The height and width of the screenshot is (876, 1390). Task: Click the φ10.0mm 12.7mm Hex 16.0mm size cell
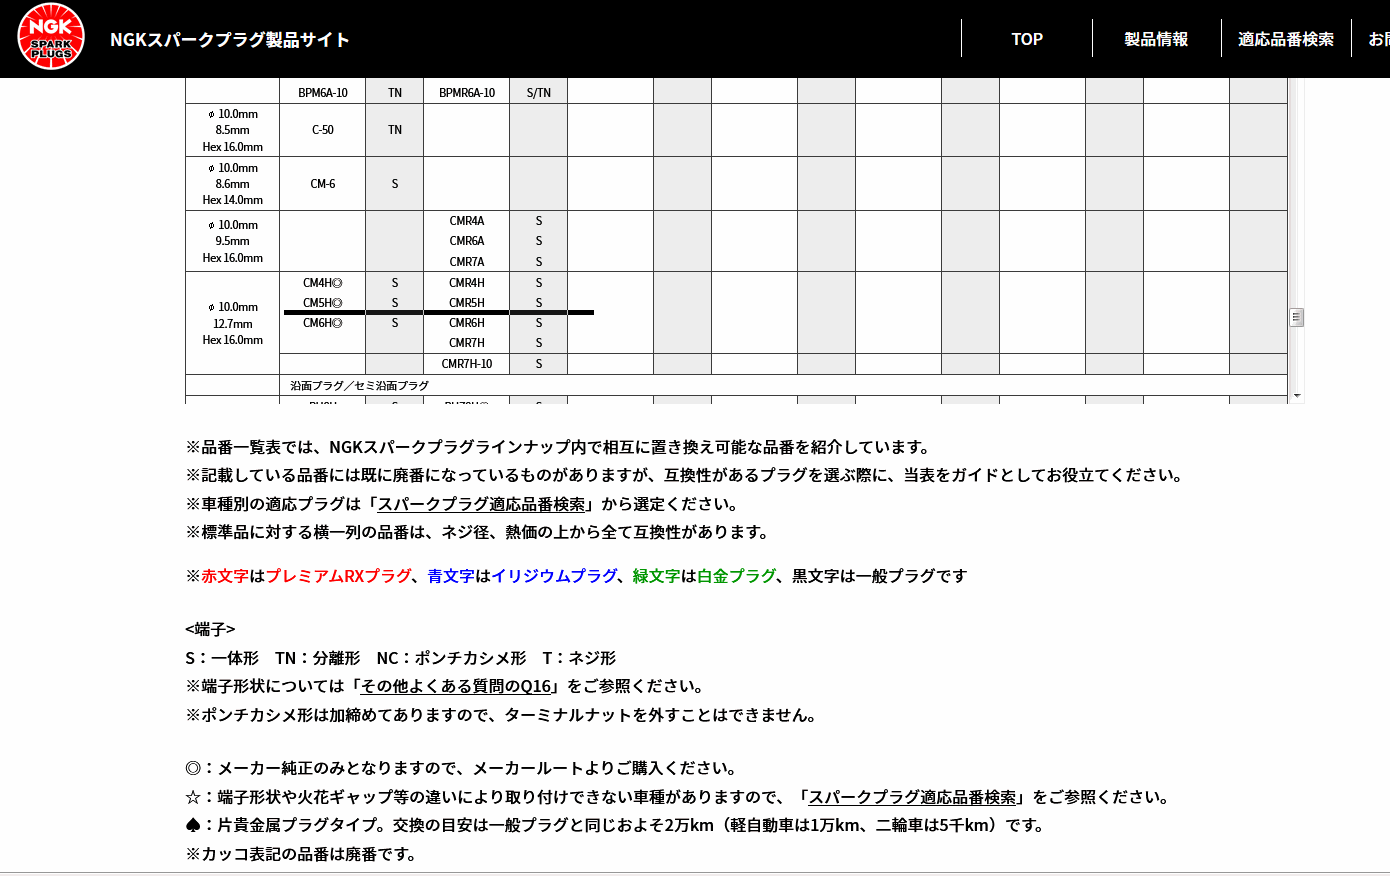tap(233, 323)
